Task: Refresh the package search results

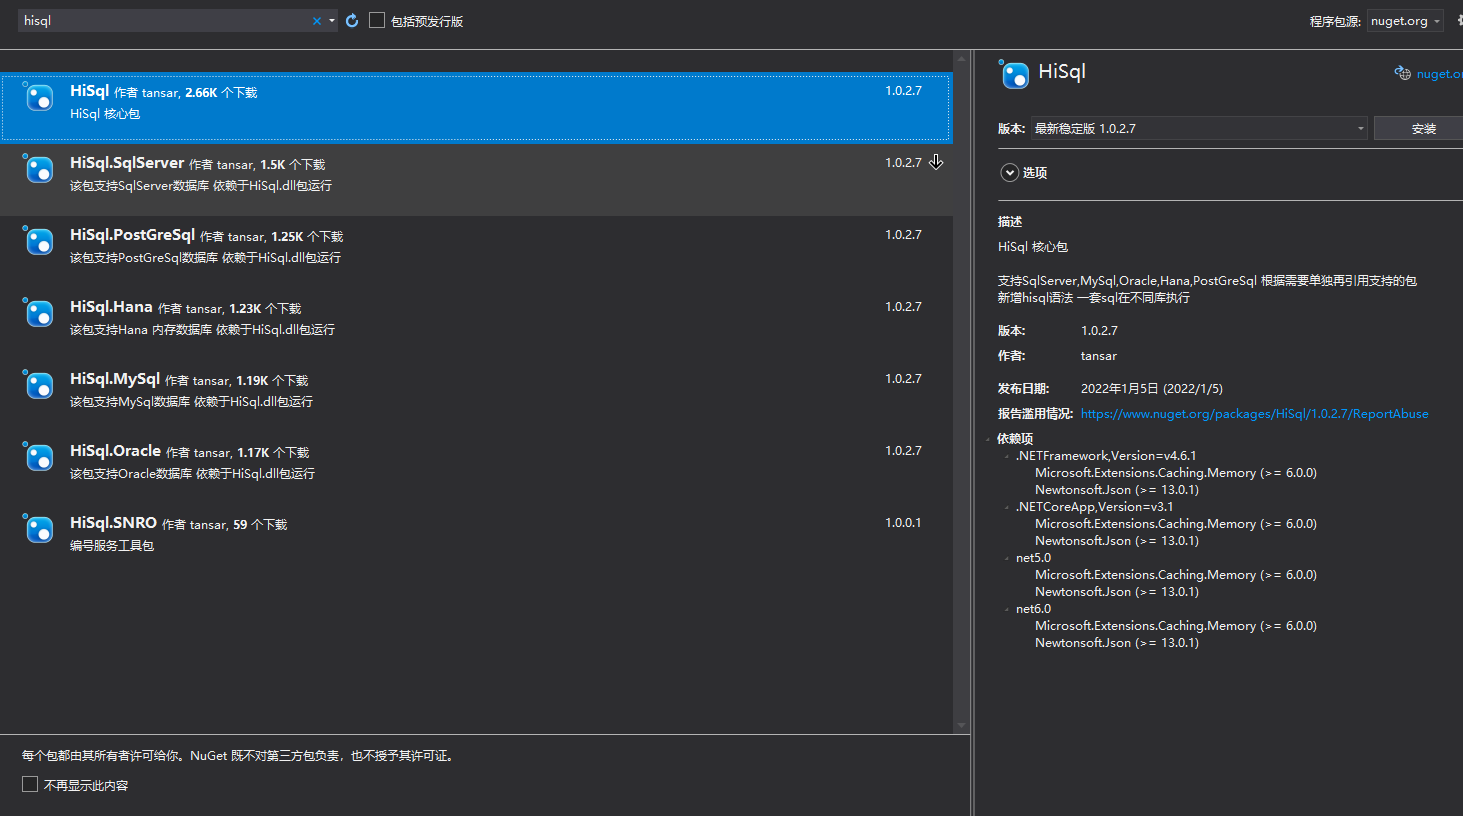Action: tap(352, 21)
